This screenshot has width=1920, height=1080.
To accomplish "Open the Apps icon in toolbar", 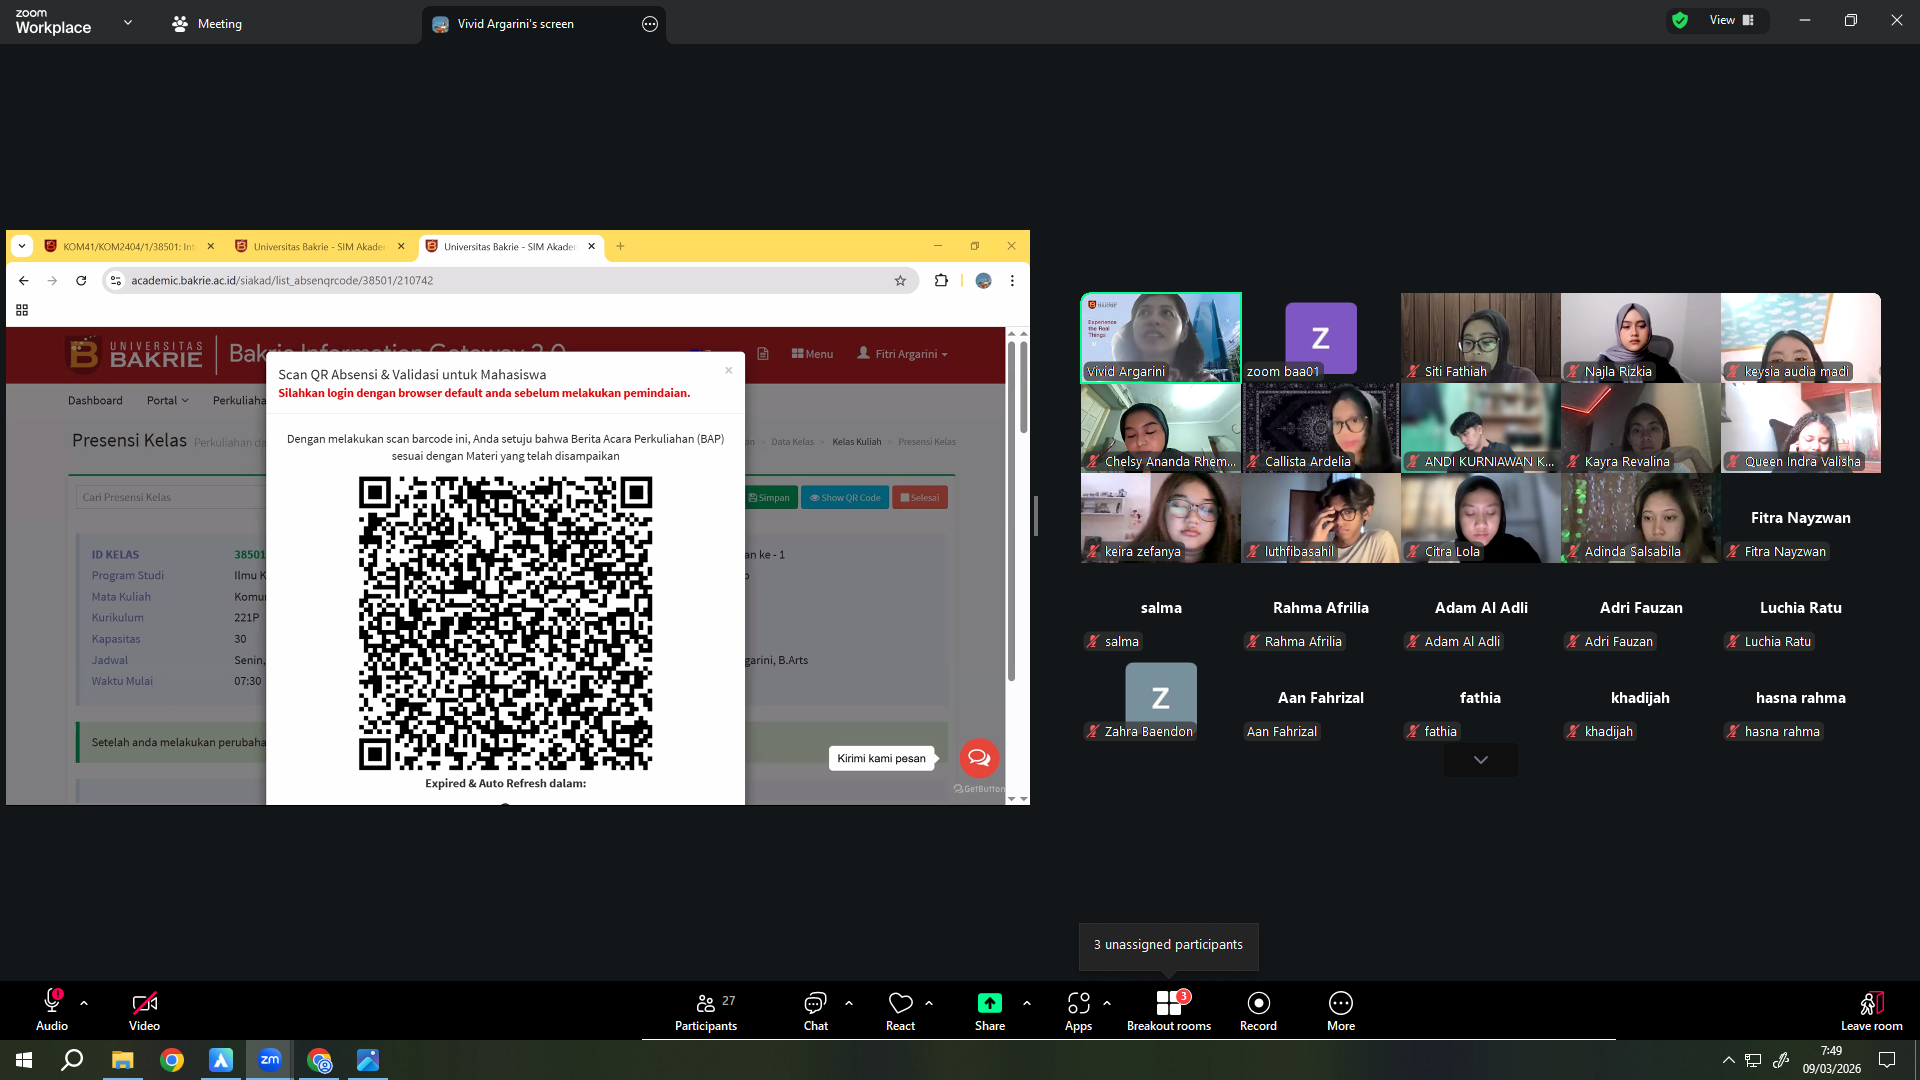I will 1078,1011.
